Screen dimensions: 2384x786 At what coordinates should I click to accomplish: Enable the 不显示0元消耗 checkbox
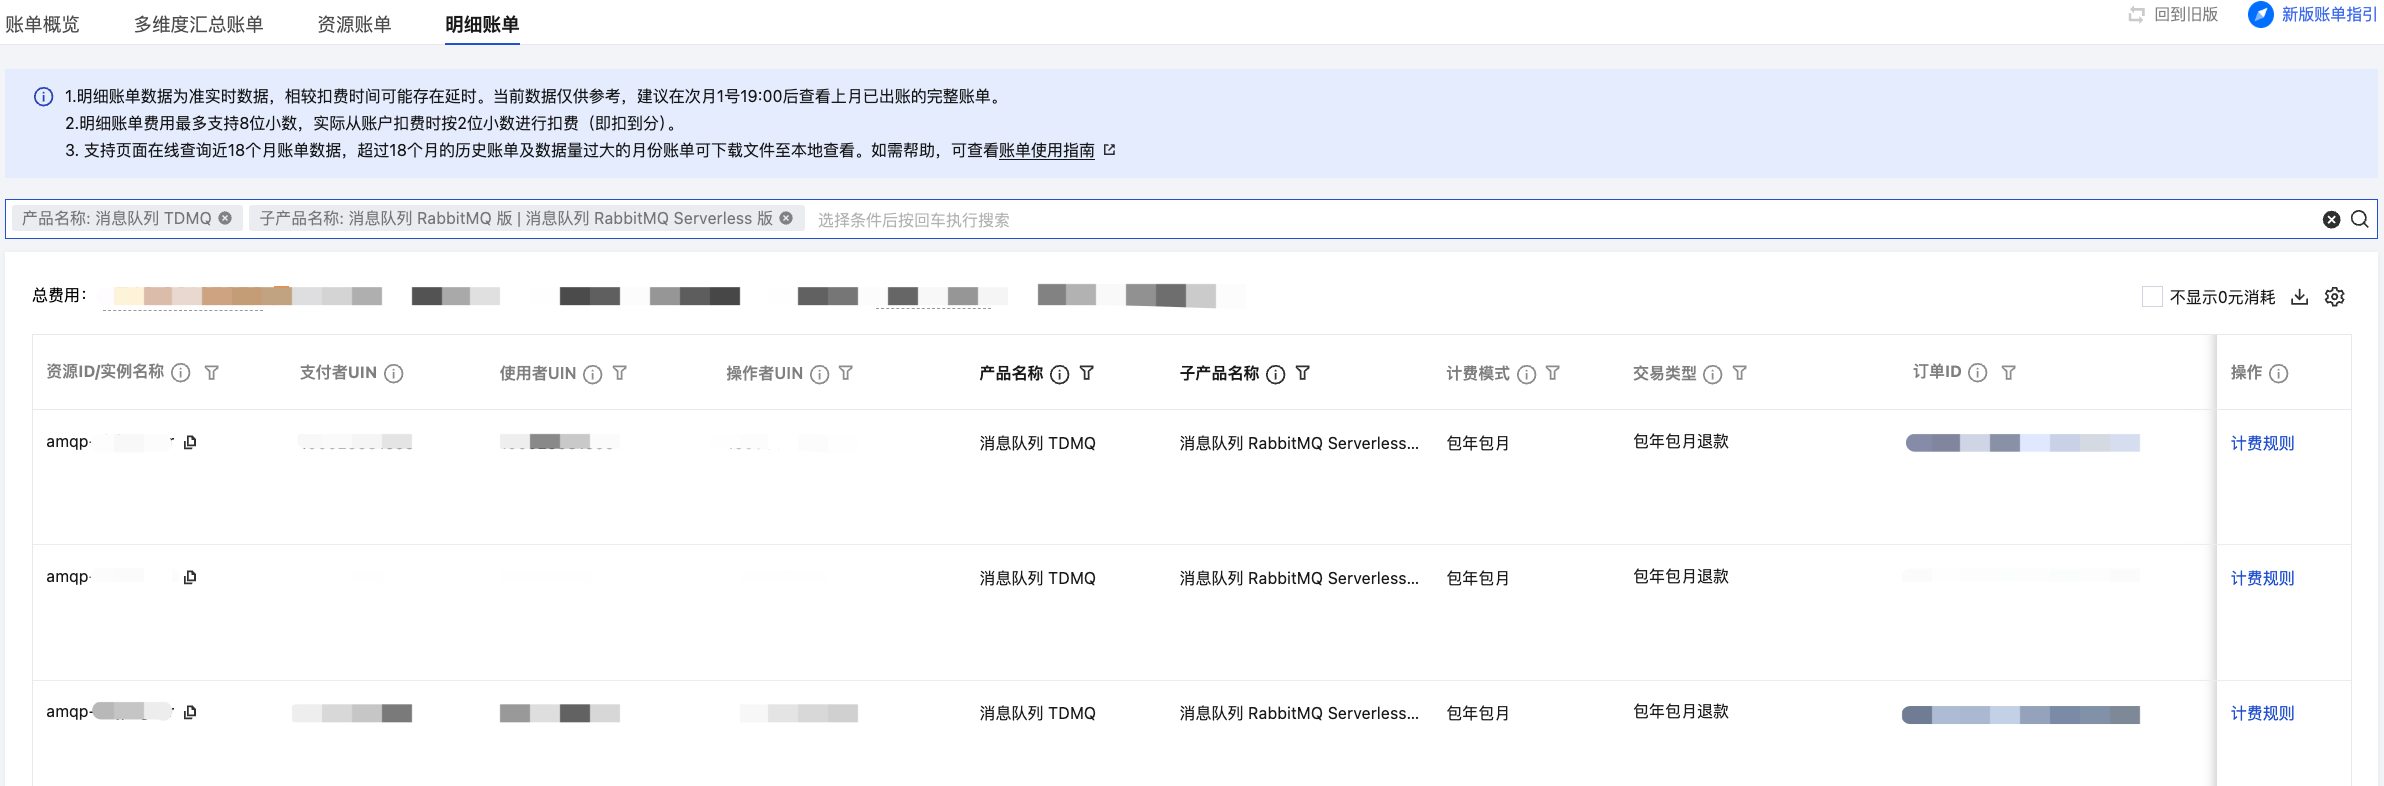tap(2152, 297)
